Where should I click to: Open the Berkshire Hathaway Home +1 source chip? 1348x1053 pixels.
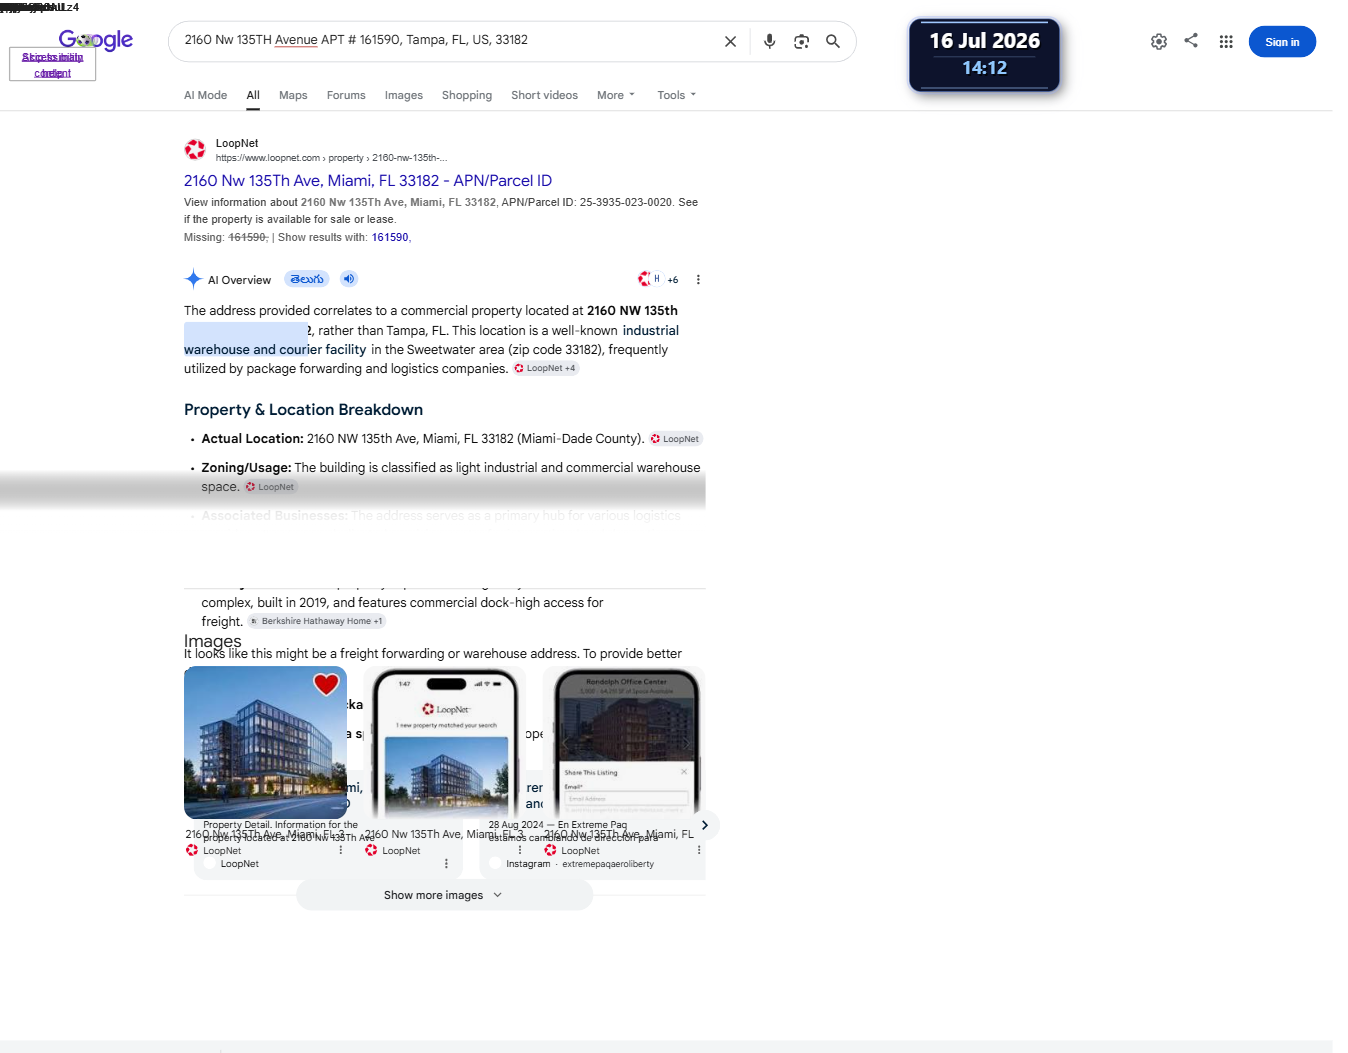tap(316, 621)
